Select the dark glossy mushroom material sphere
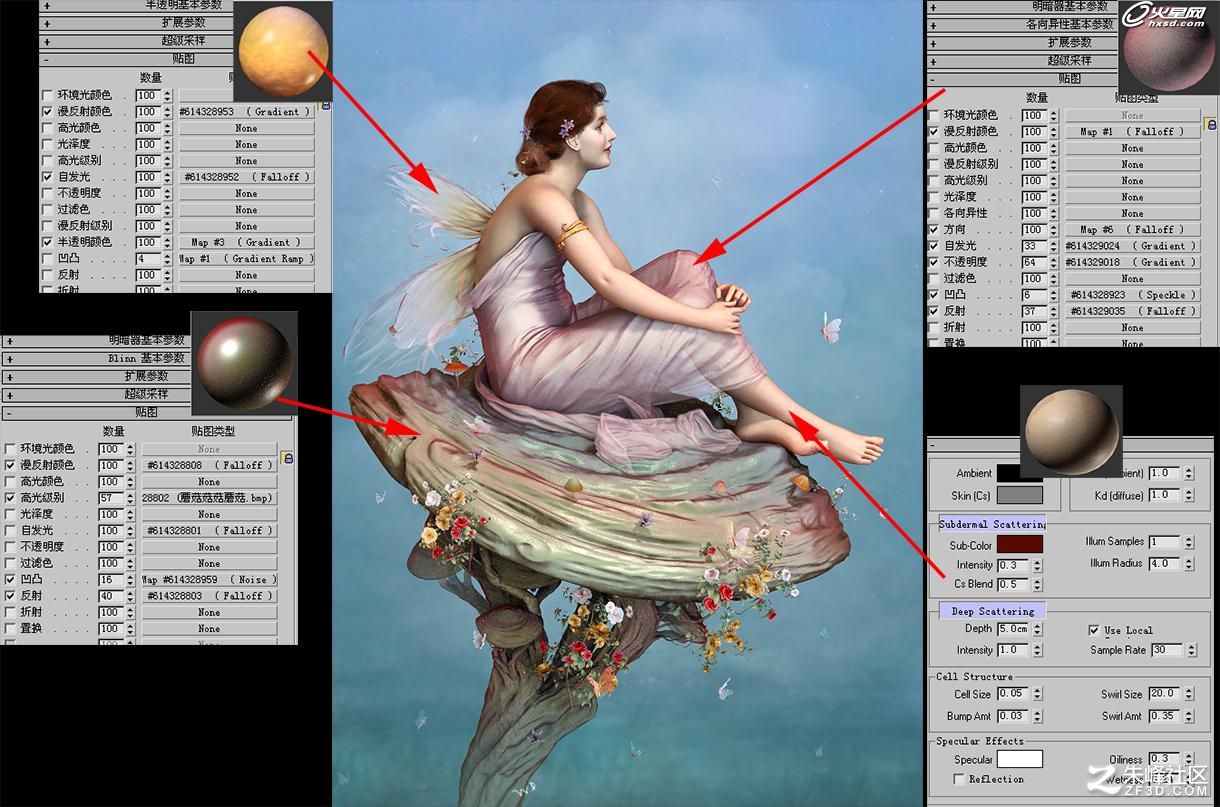This screenshot has width=1220, height=807. pos(242,364)
